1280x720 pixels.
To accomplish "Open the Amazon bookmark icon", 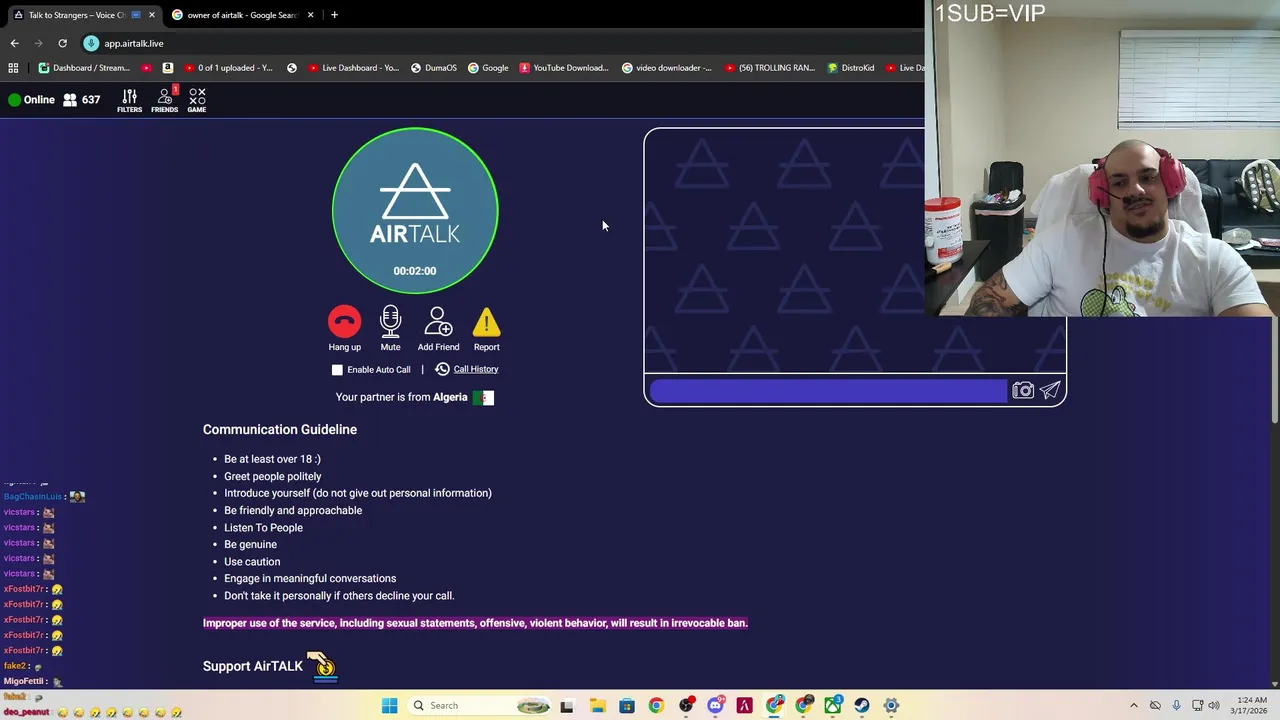I will click(167, 68).
